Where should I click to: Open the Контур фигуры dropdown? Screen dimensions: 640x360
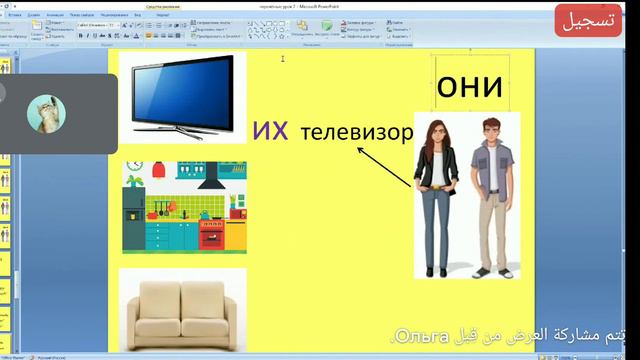[x=358, y=29]
